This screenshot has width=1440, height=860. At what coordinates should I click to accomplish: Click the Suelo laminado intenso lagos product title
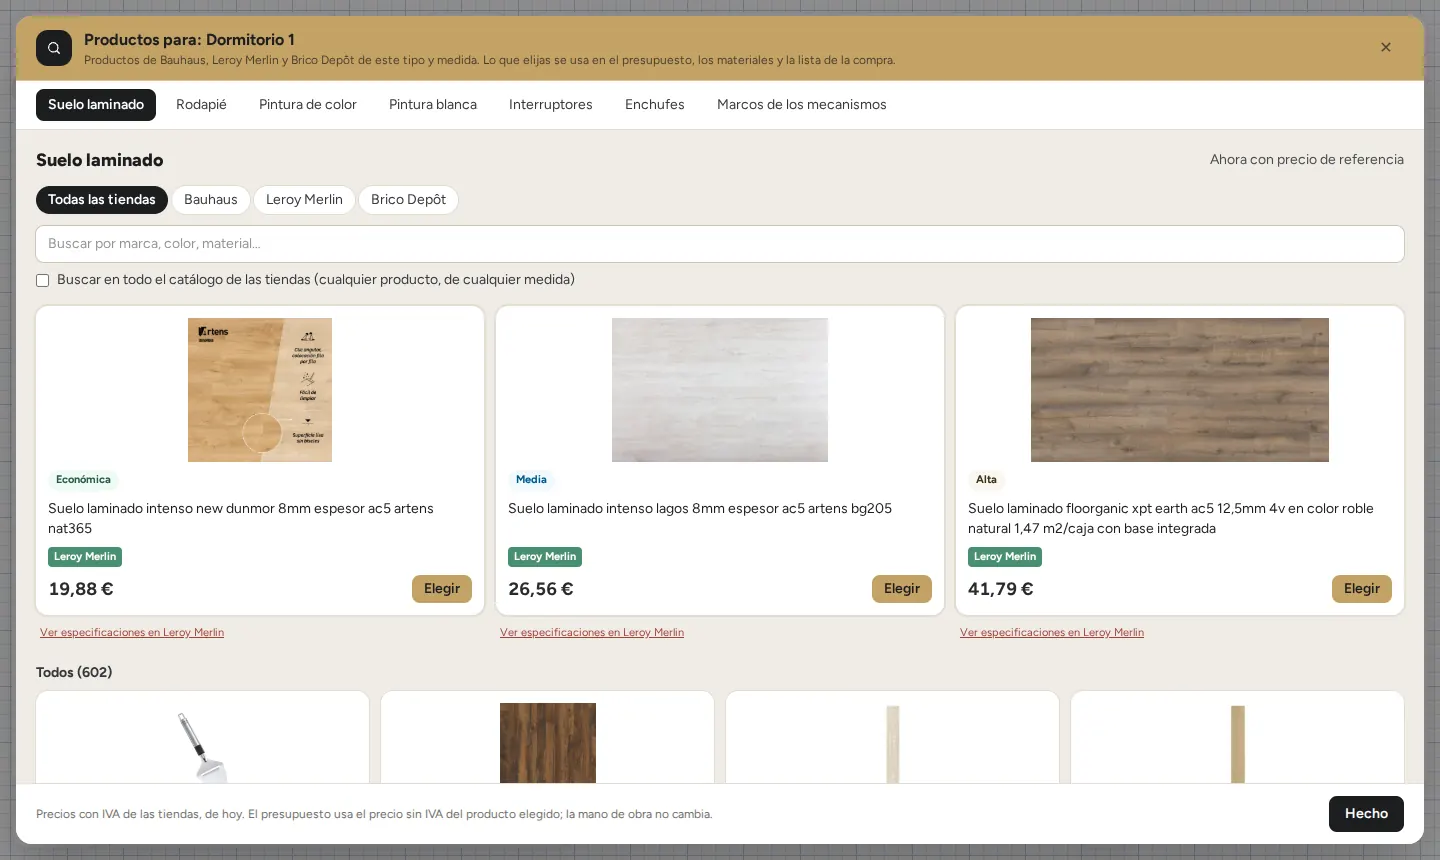pyautogui.click(x=700, y=509)
